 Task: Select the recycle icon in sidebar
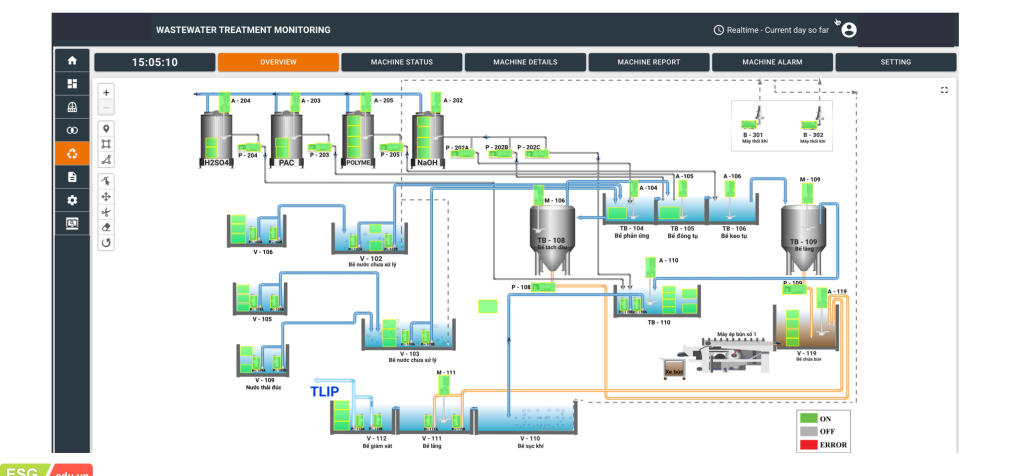pos(71,154)
